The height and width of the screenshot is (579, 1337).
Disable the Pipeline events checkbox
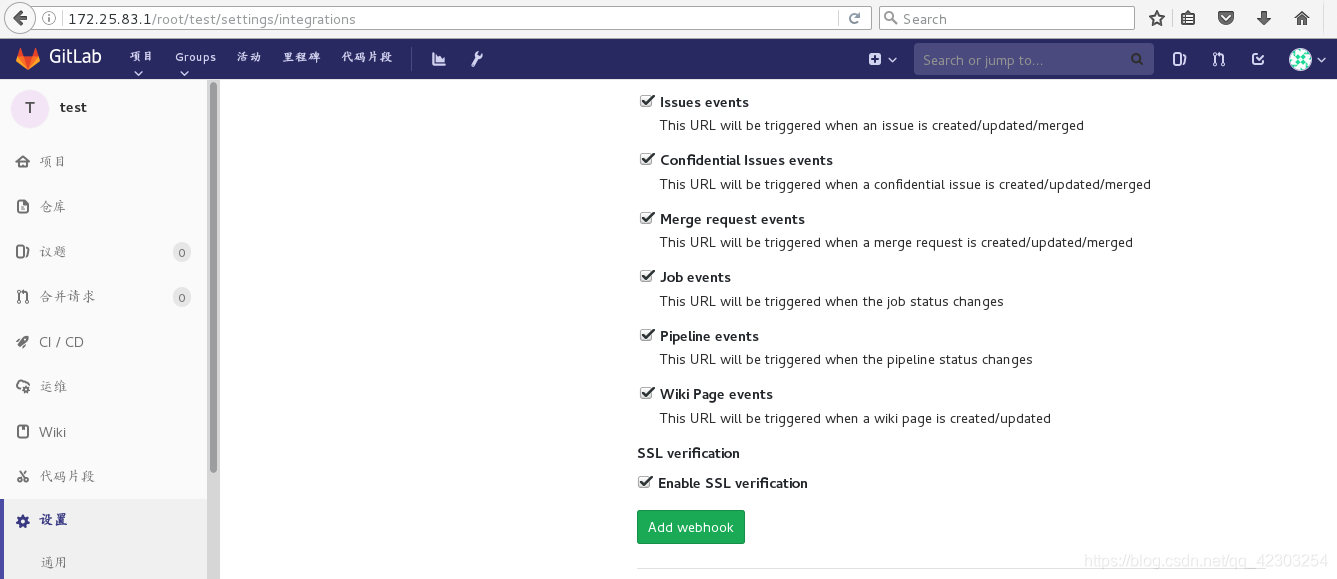click(647, 335)
